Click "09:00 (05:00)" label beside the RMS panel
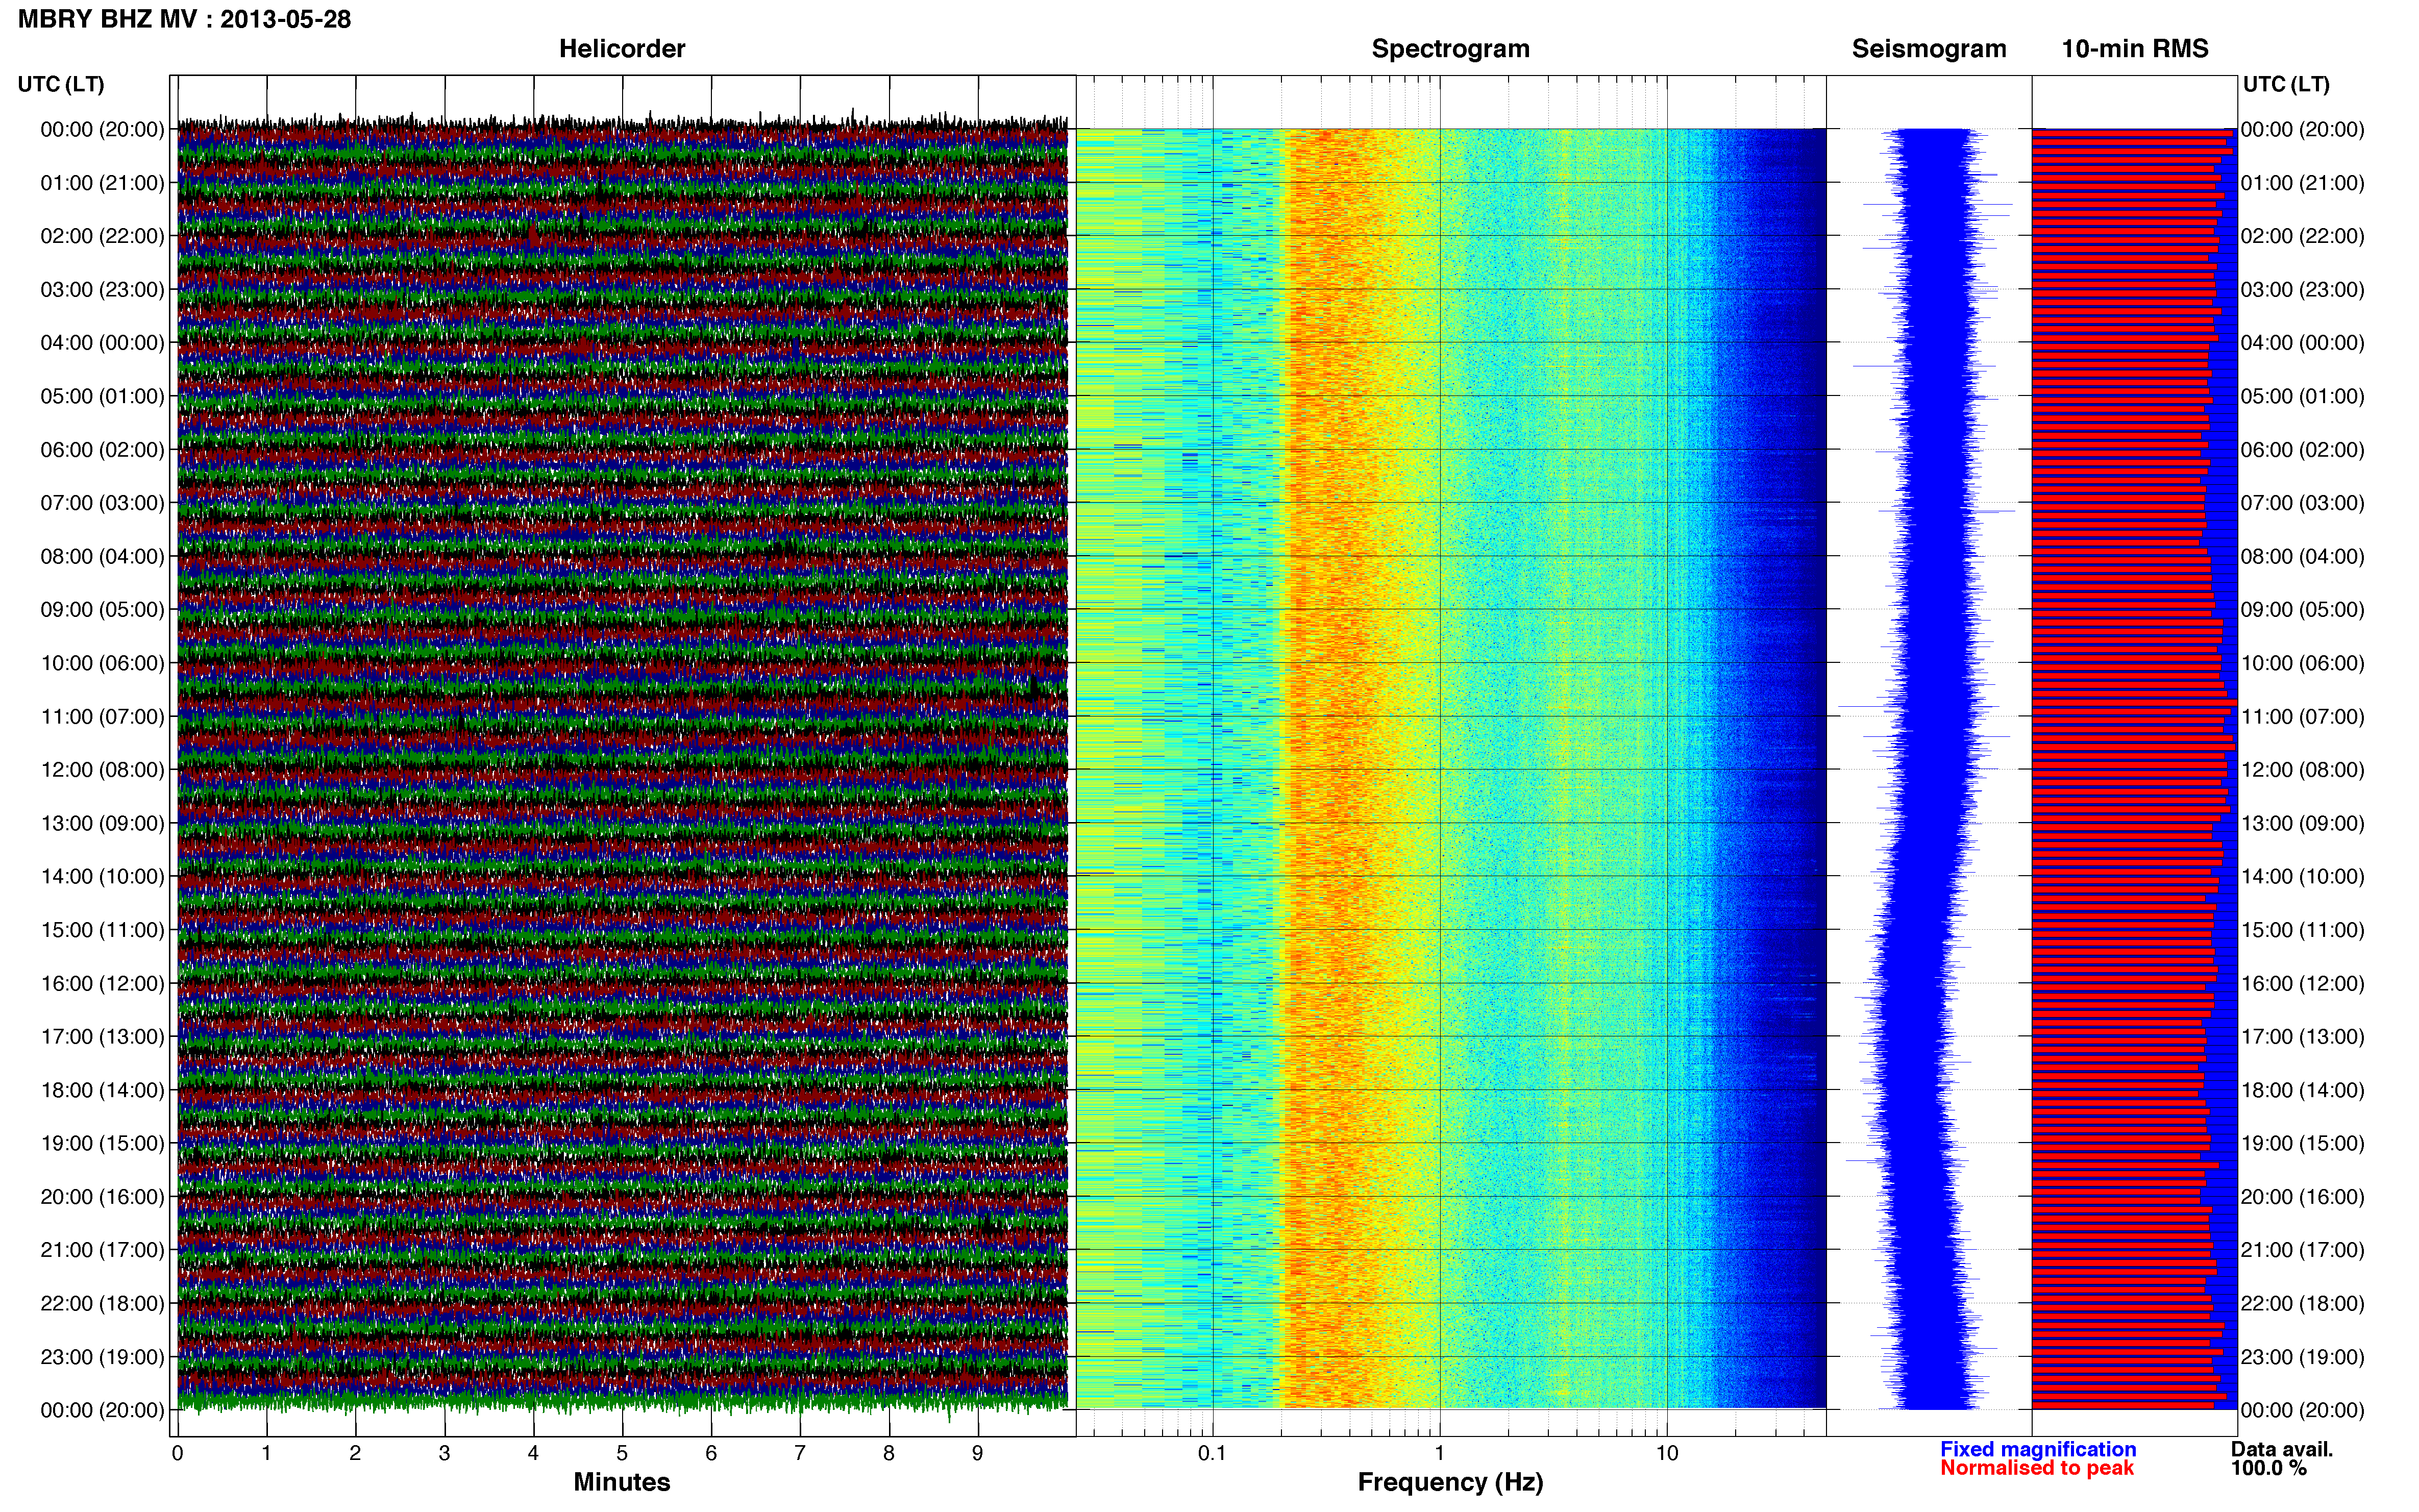 click(x=2302, y=610)
